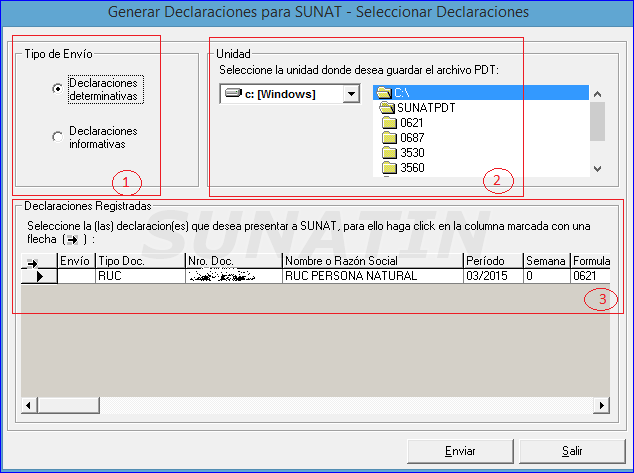
Task: Select Declaraciones determinativas radio button
Action: point(57,89)
